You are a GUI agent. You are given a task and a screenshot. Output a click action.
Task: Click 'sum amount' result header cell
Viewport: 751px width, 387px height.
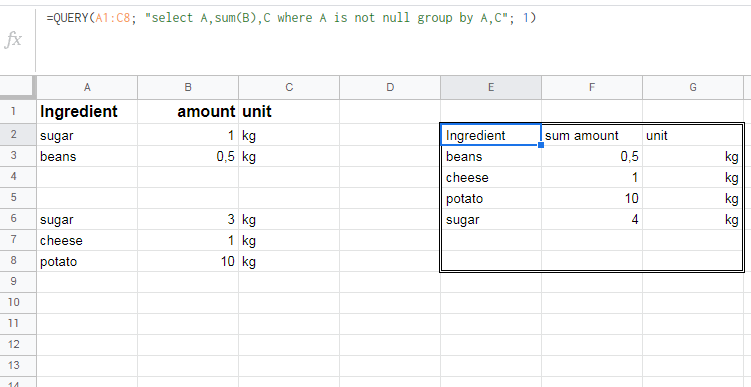coord(592,135)
